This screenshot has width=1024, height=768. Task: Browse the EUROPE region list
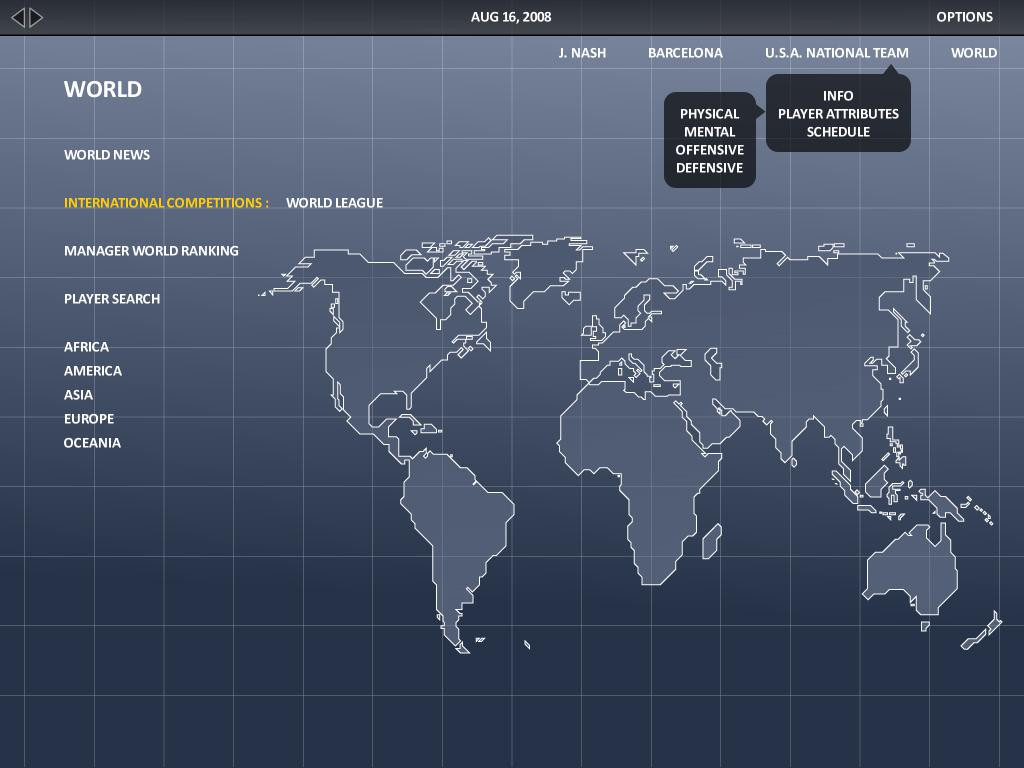pyautogui.click(x=88, y=418)
